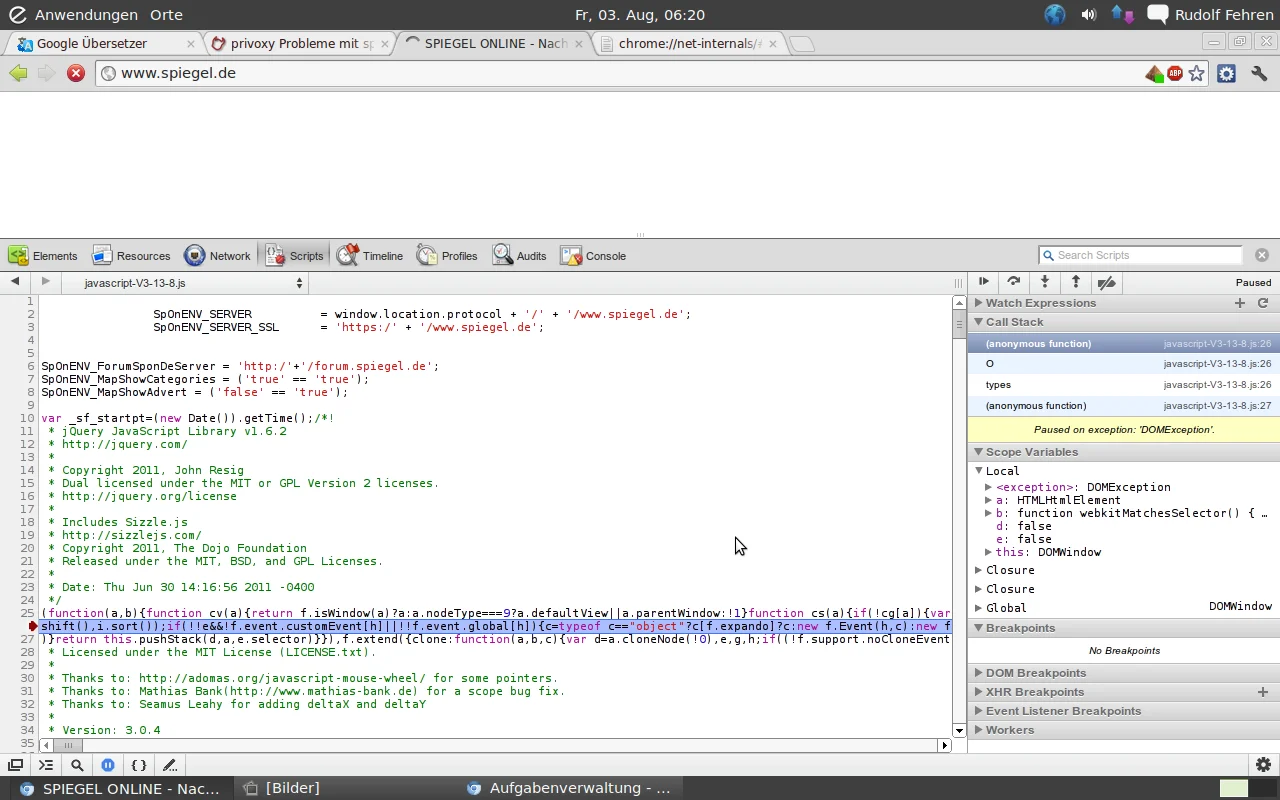Stop loading the page
This screenshot has width=1280, height=800.
click(x=76, y=73)
